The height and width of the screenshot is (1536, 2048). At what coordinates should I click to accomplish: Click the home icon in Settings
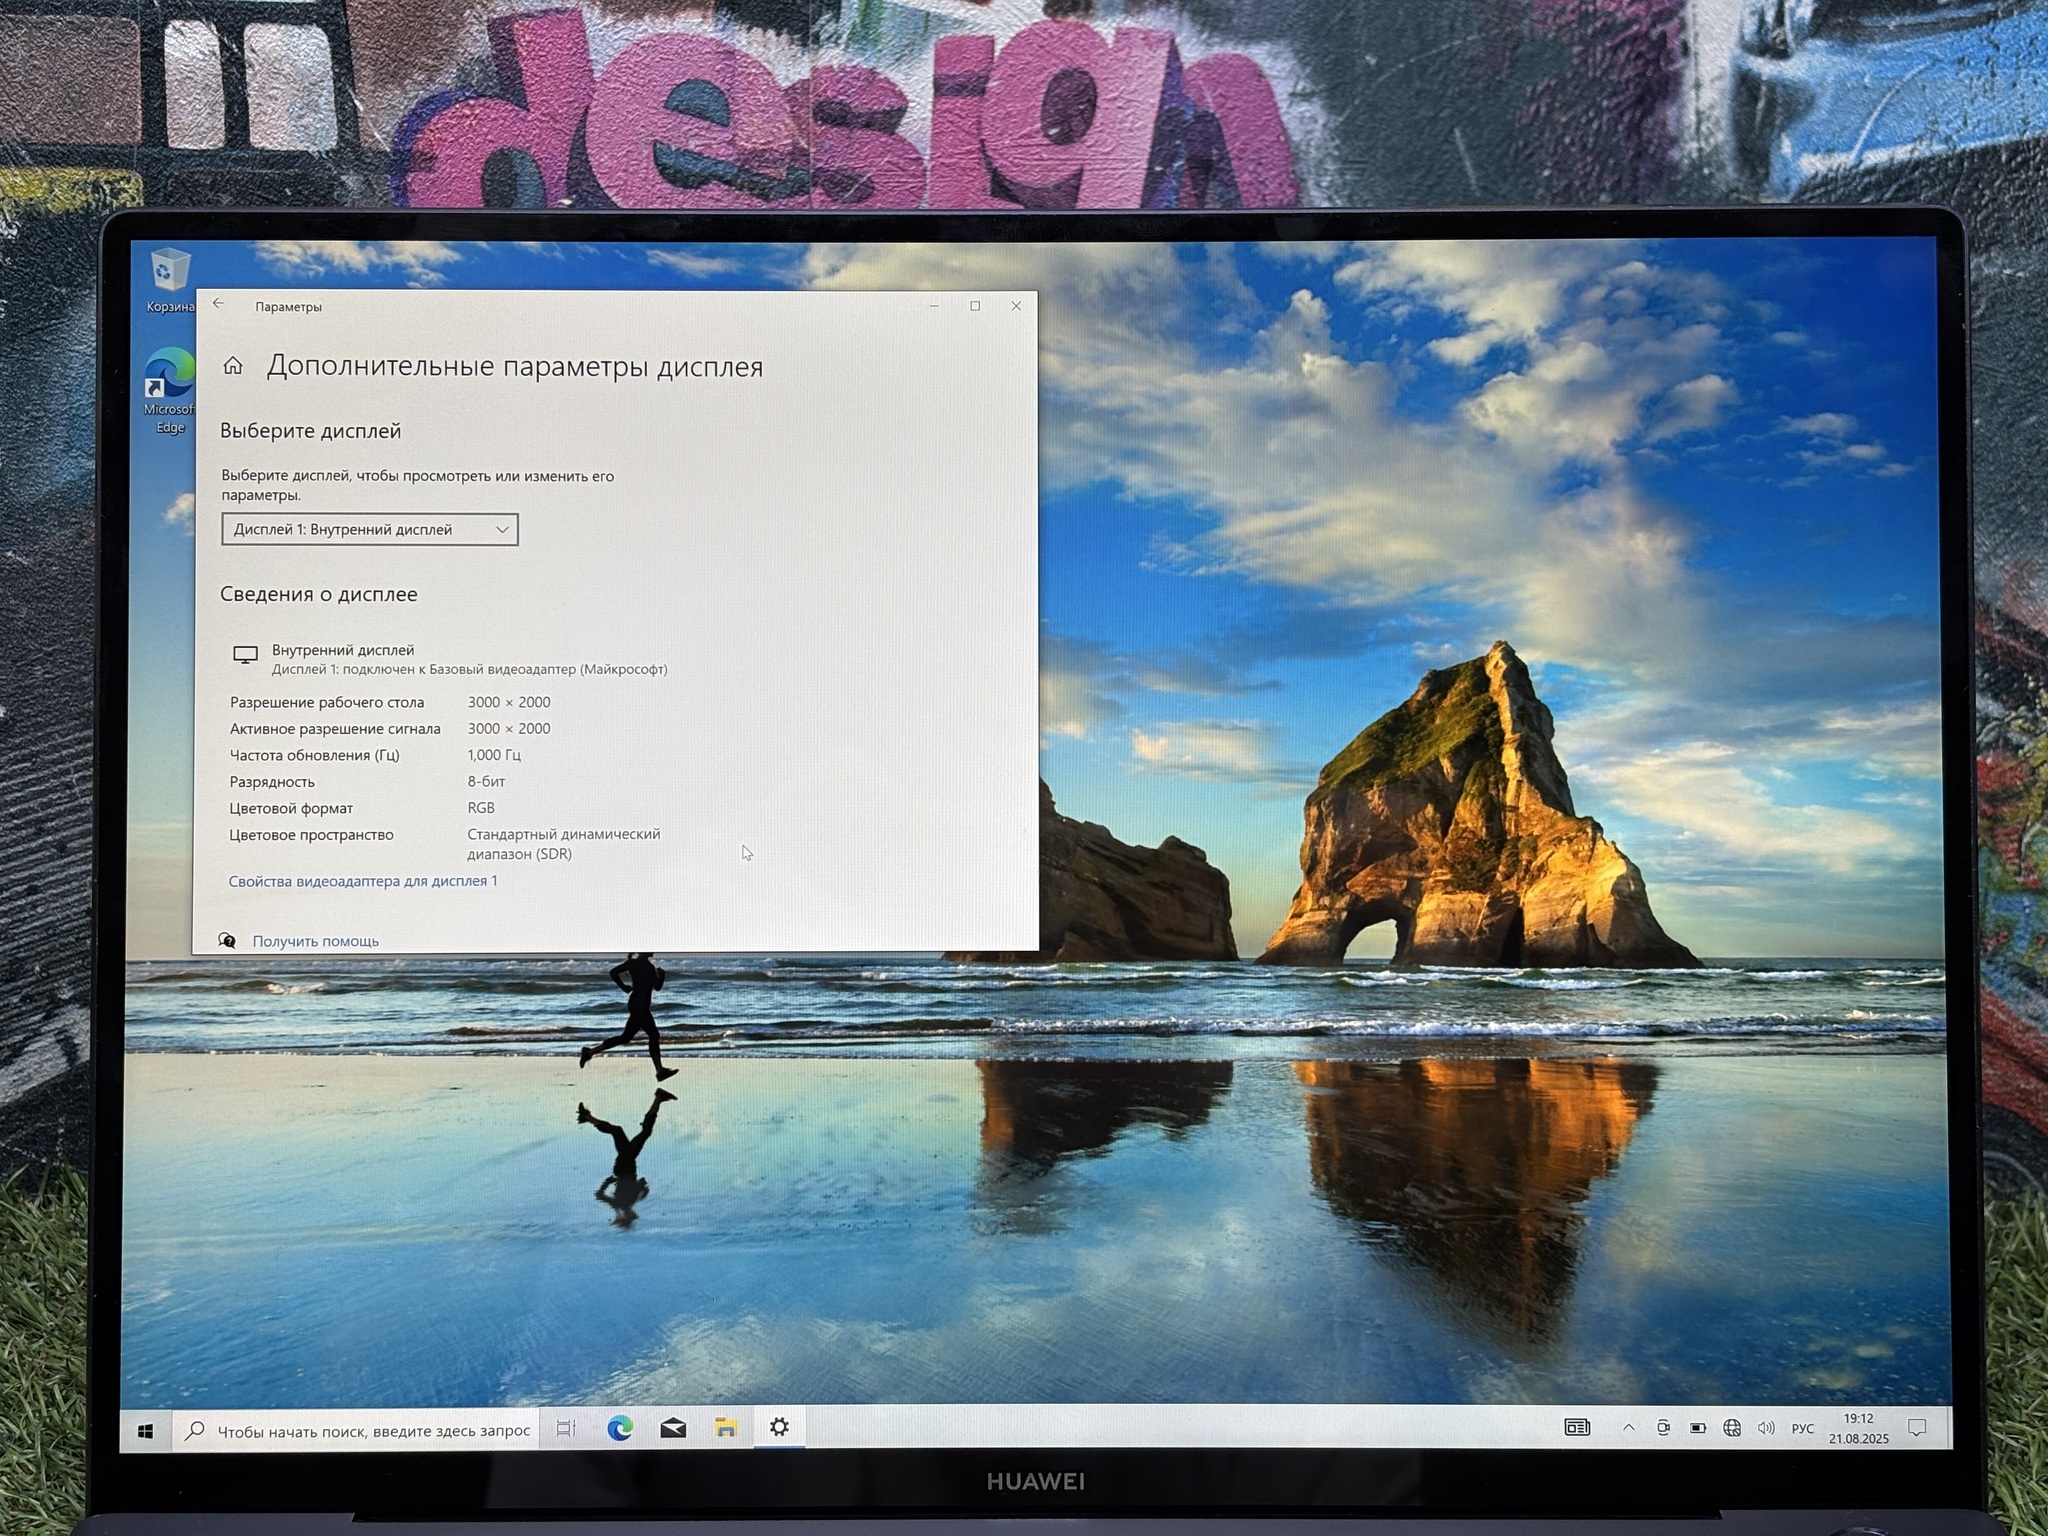click(233, 366)
